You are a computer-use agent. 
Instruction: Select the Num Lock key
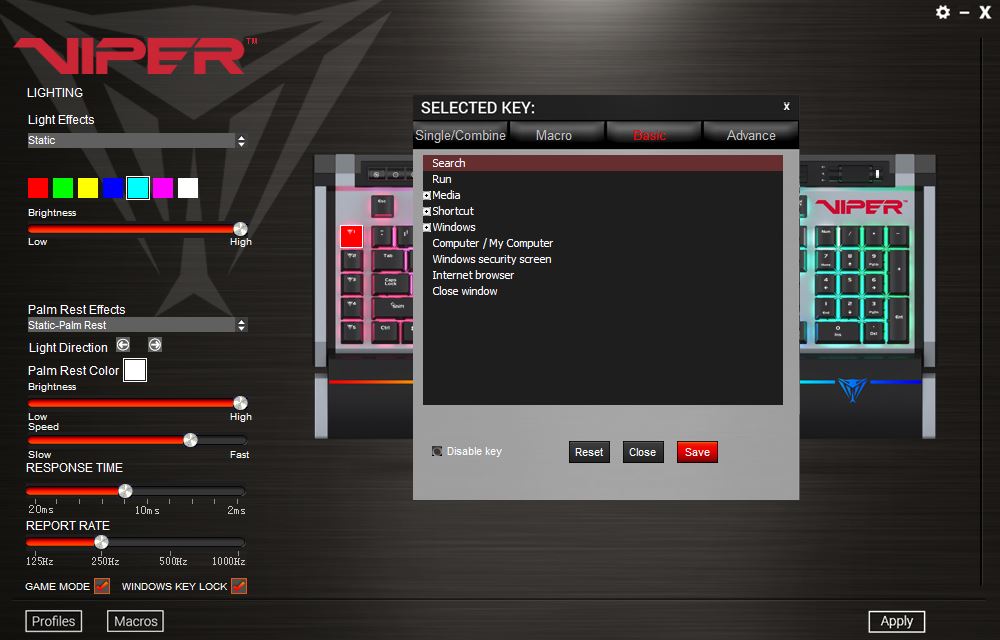(x=826, y=236)
